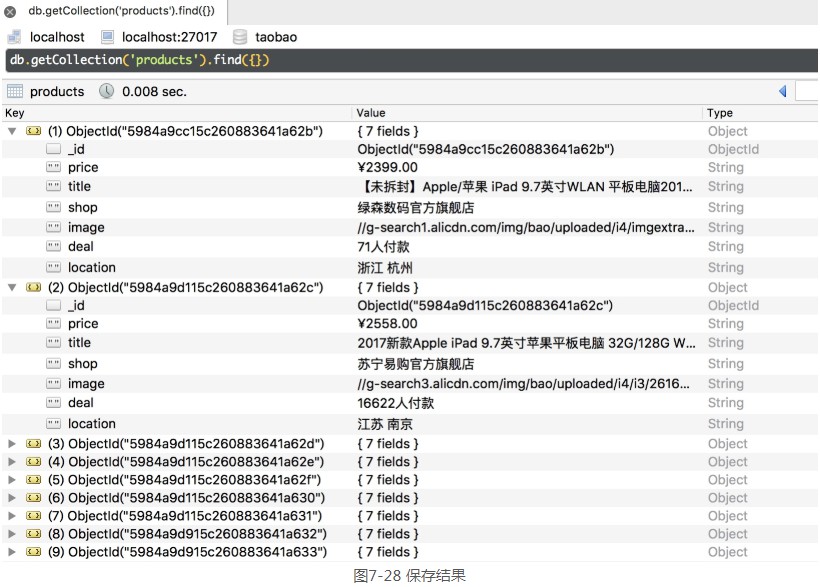
Task: Click into the query input field
Action: point(411,60)
